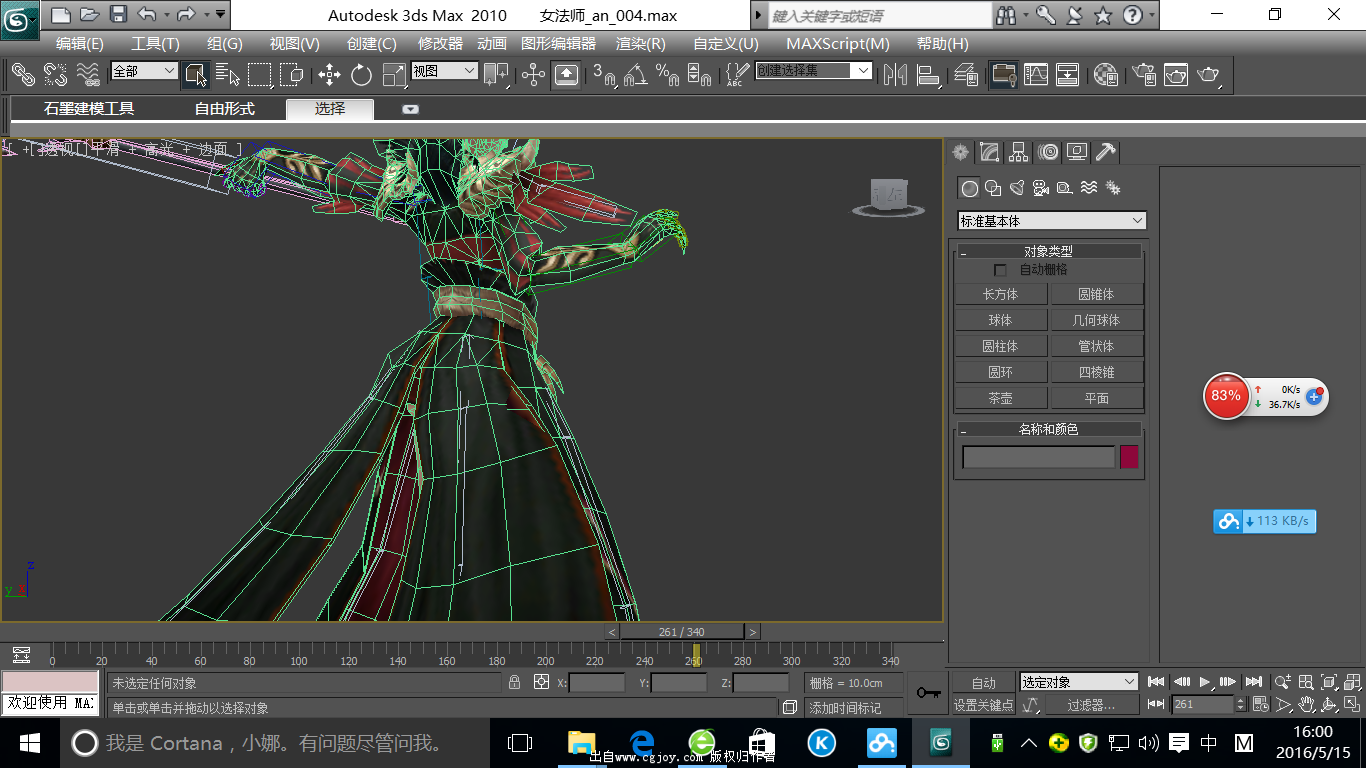This screenshot has width=1366, height=768.
Task: Expand the ribbon minimize options arrow
Action: tap(410, 109)
